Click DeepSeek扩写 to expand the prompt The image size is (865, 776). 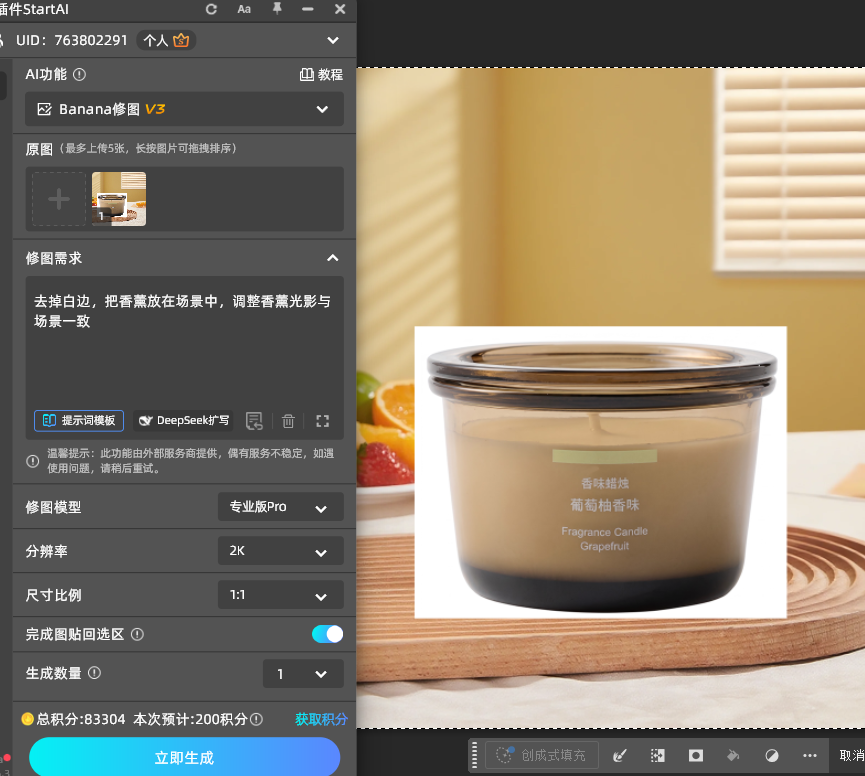tap(183, 421)
